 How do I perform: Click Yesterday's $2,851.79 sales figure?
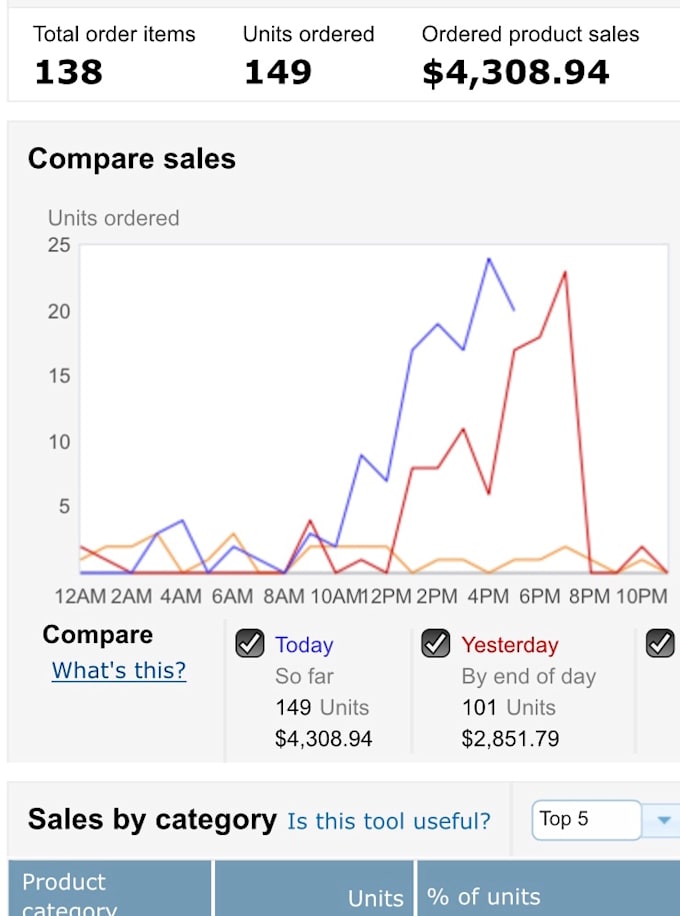[510, 739]
